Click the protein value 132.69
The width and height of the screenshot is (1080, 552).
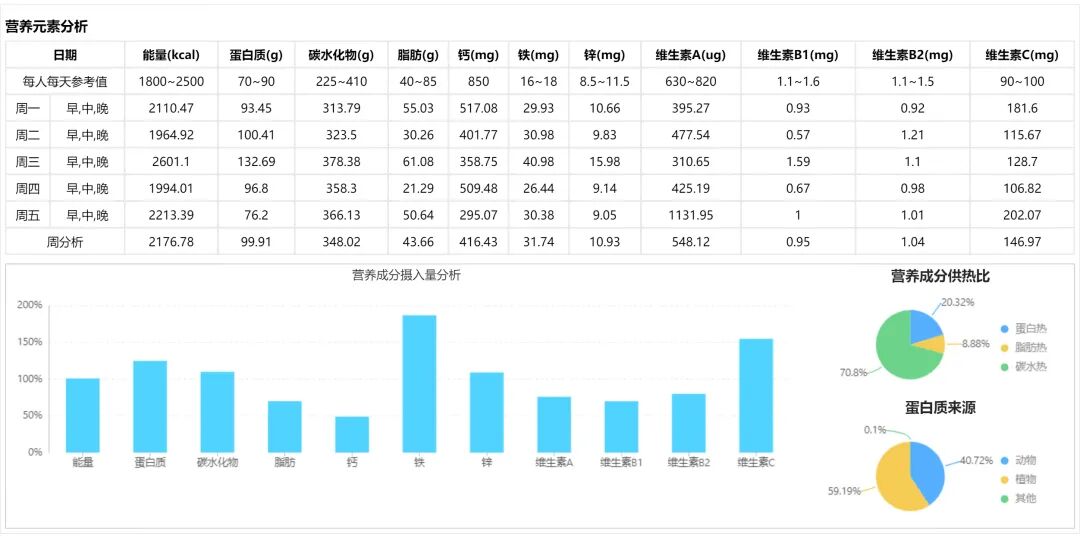pos(256,162)
